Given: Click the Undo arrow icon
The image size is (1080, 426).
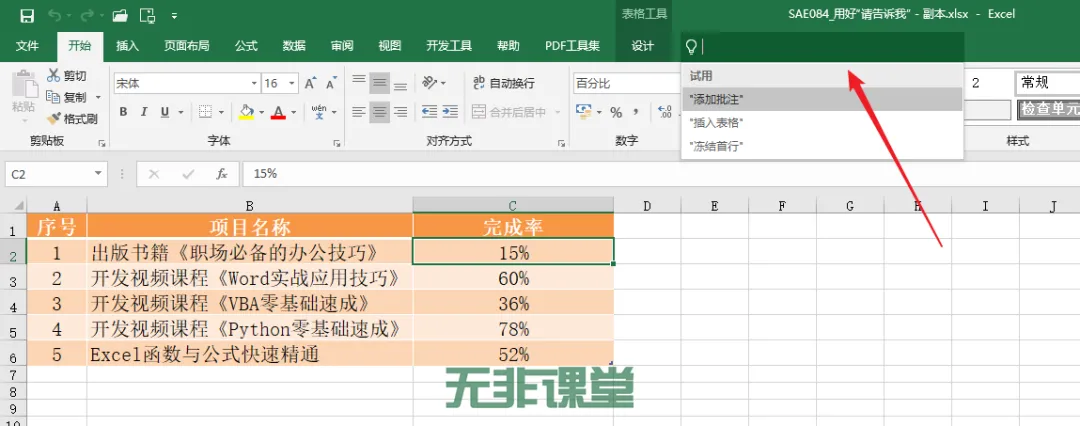Looking at the screenshot, I should tap(54, 14).
